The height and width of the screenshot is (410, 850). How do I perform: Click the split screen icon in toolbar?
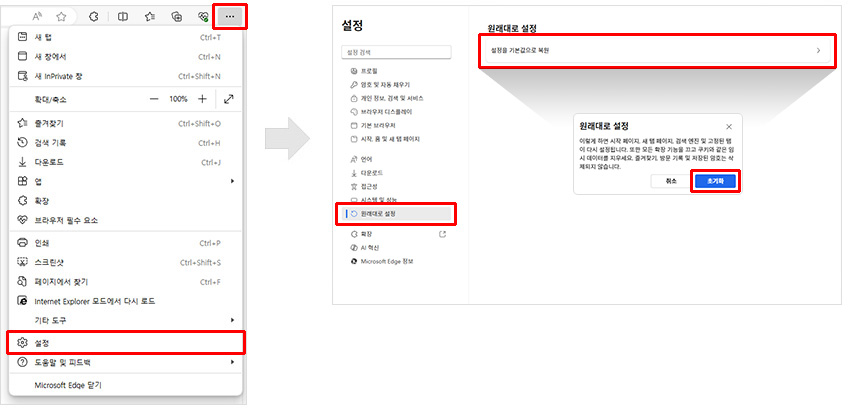(x=122, y=17)
